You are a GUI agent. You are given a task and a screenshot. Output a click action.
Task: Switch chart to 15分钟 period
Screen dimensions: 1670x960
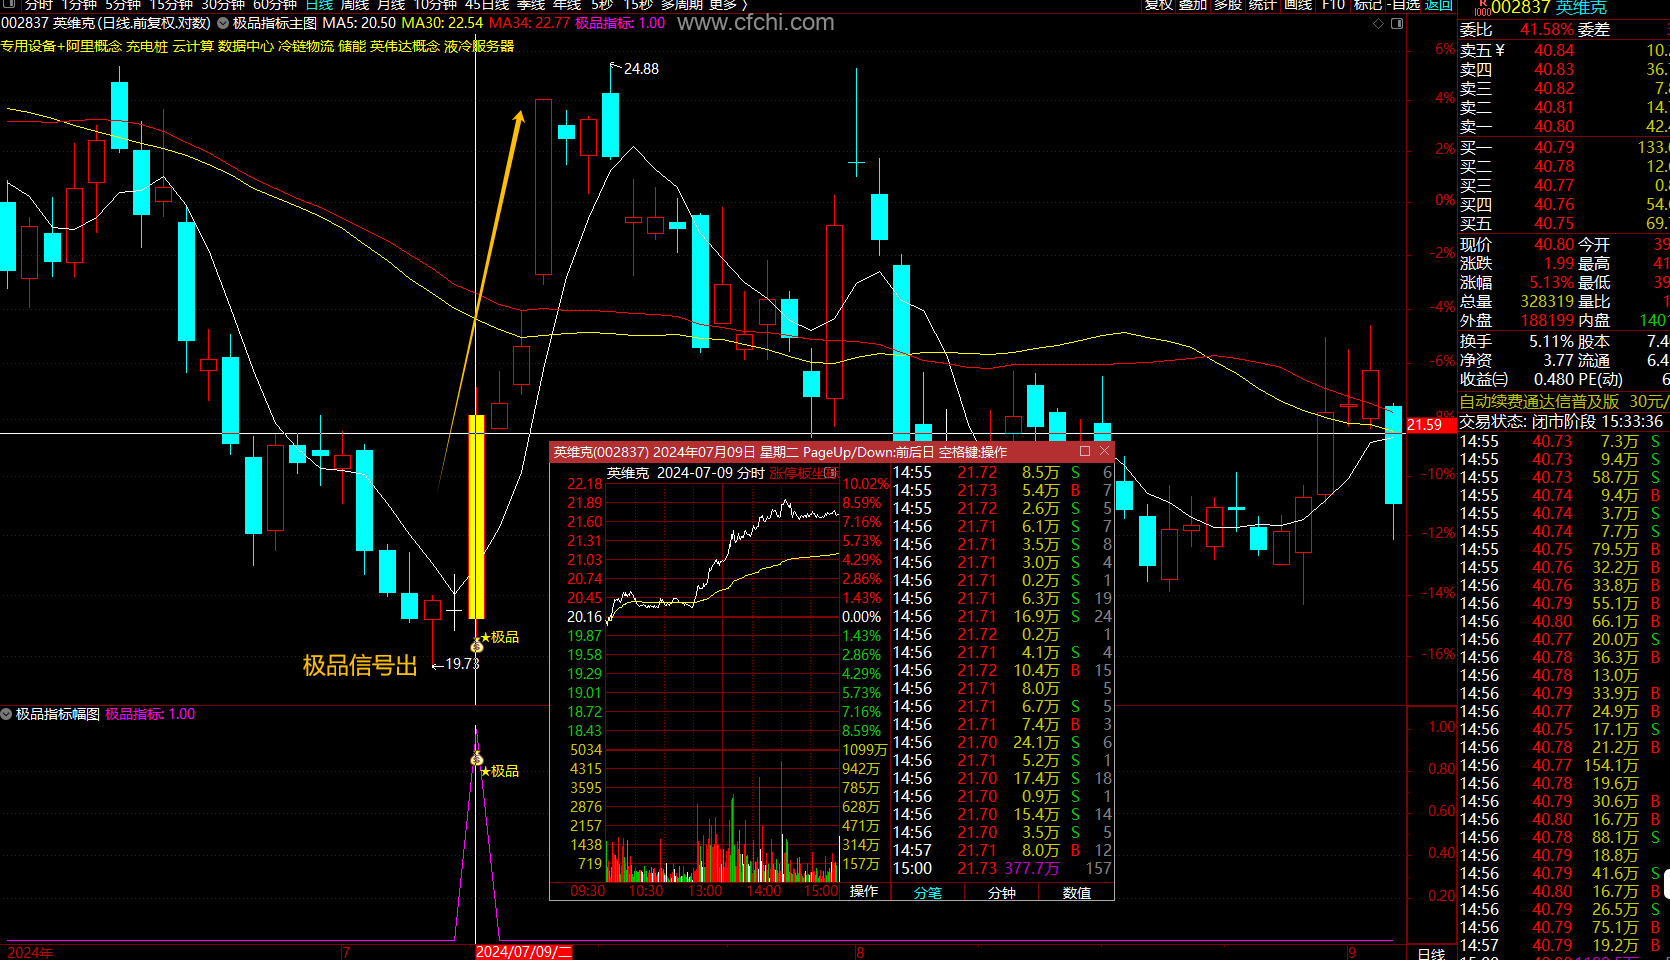tap(171, 5)
